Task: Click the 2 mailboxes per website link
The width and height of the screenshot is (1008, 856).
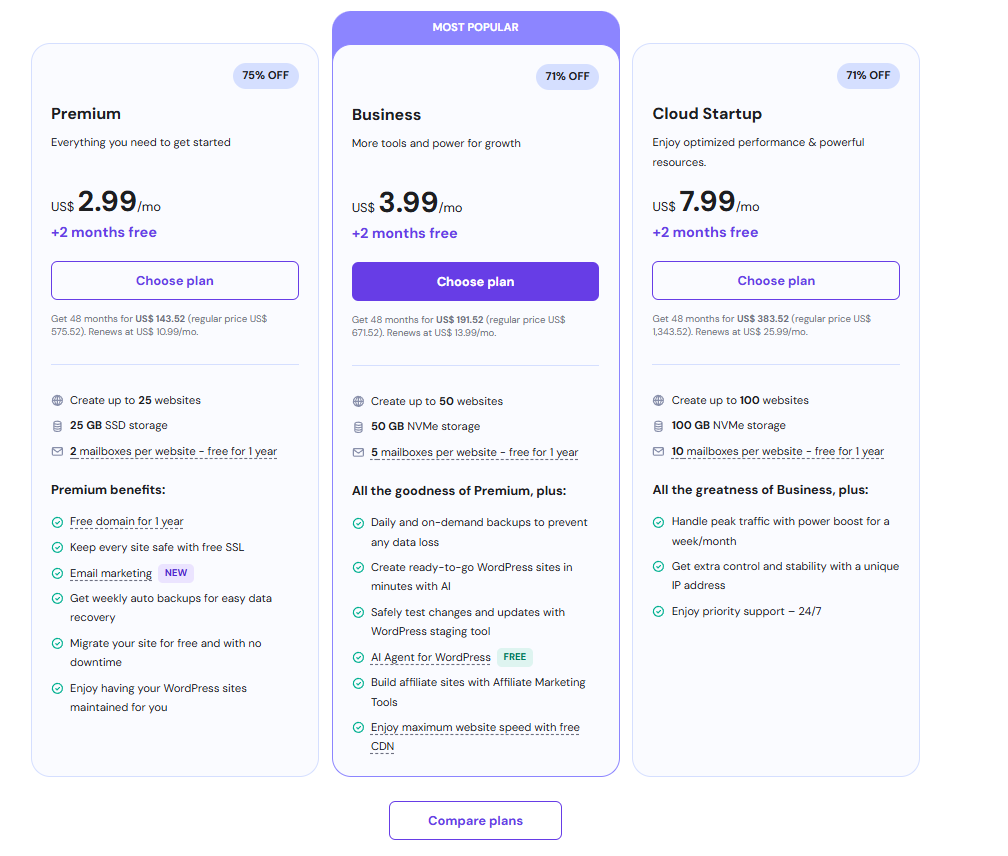Action: coord(173,451)
